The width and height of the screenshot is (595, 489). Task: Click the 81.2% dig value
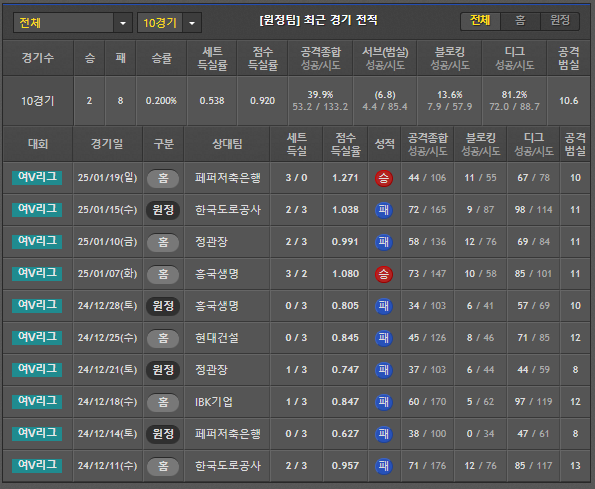tap(515, 94)
